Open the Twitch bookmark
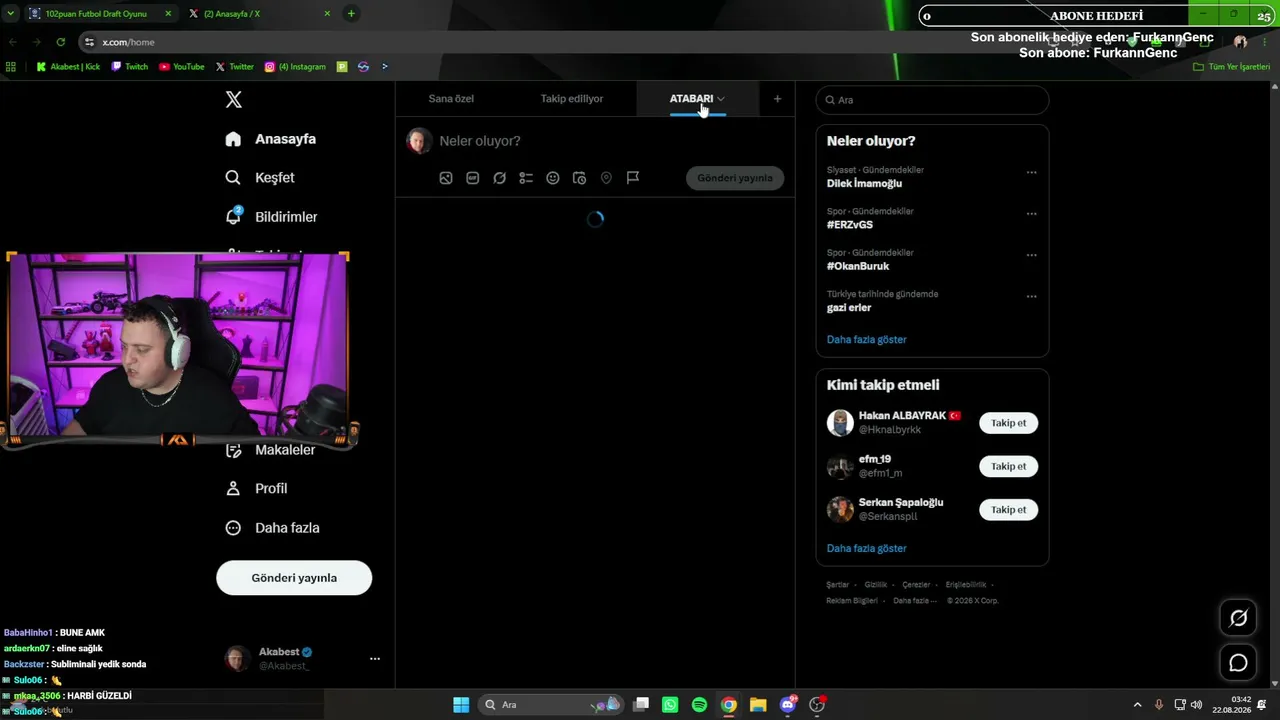 click(130, 67)
